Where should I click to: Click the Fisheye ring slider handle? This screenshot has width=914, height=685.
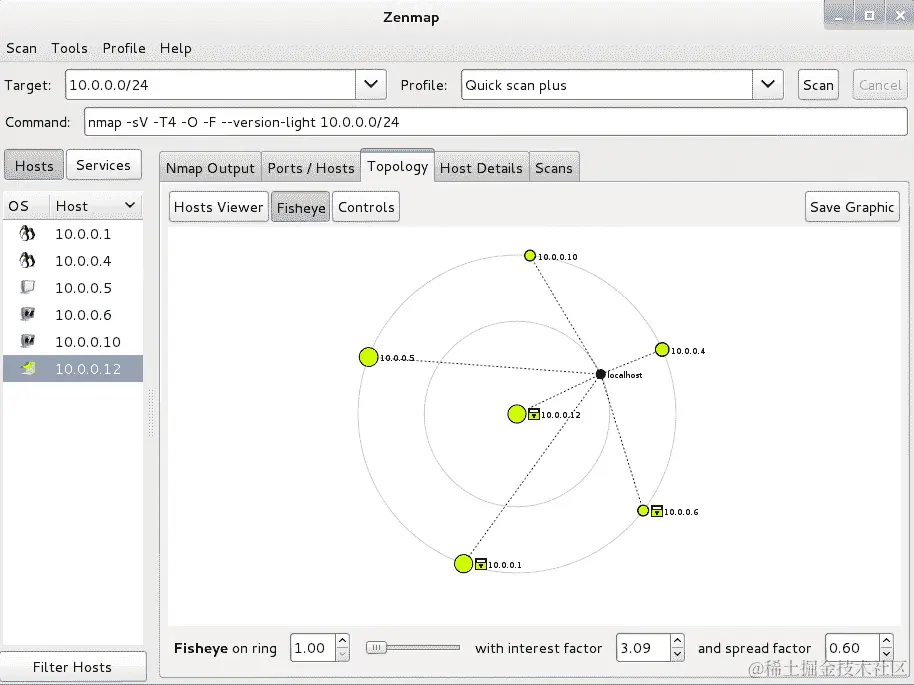point(376,647)
